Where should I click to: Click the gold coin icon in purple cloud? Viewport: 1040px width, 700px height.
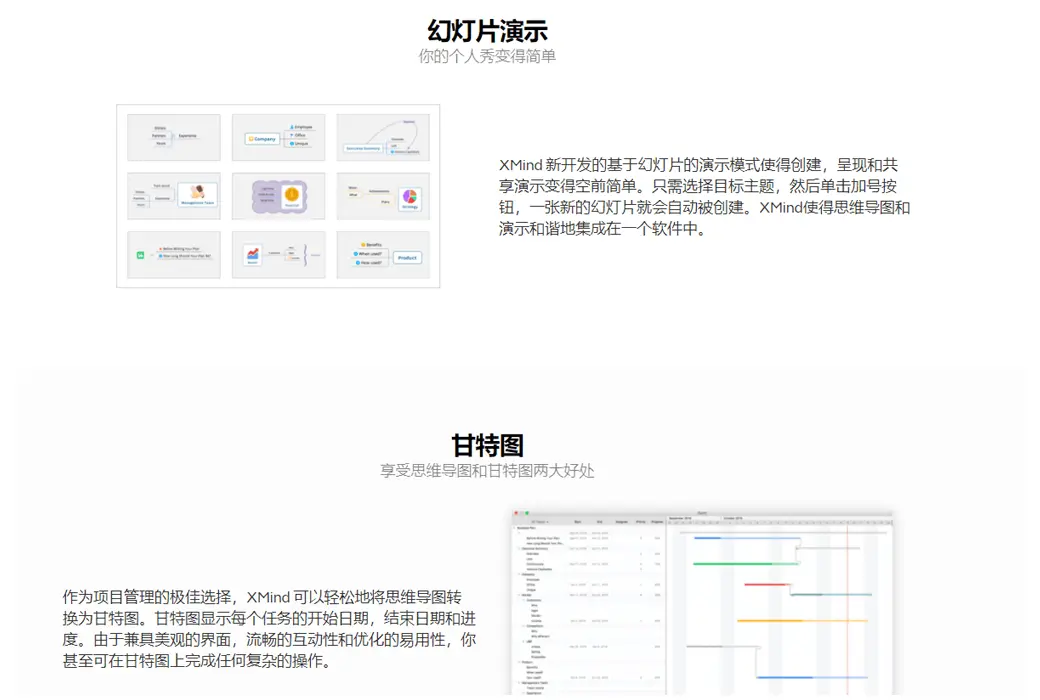point(291,194)
